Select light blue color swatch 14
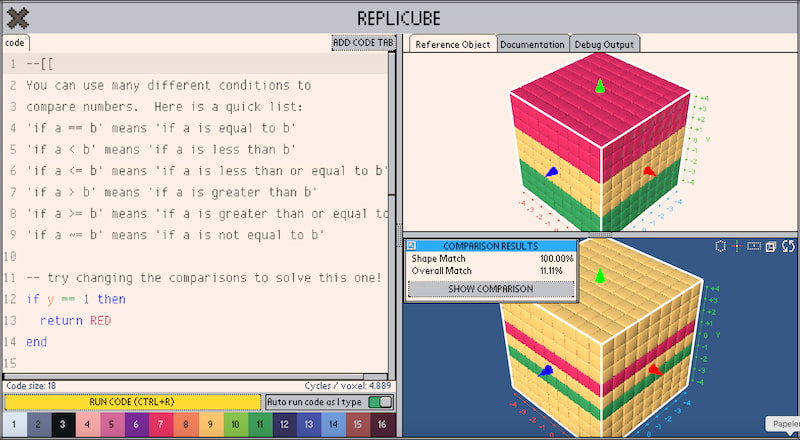 click(334, 425)
